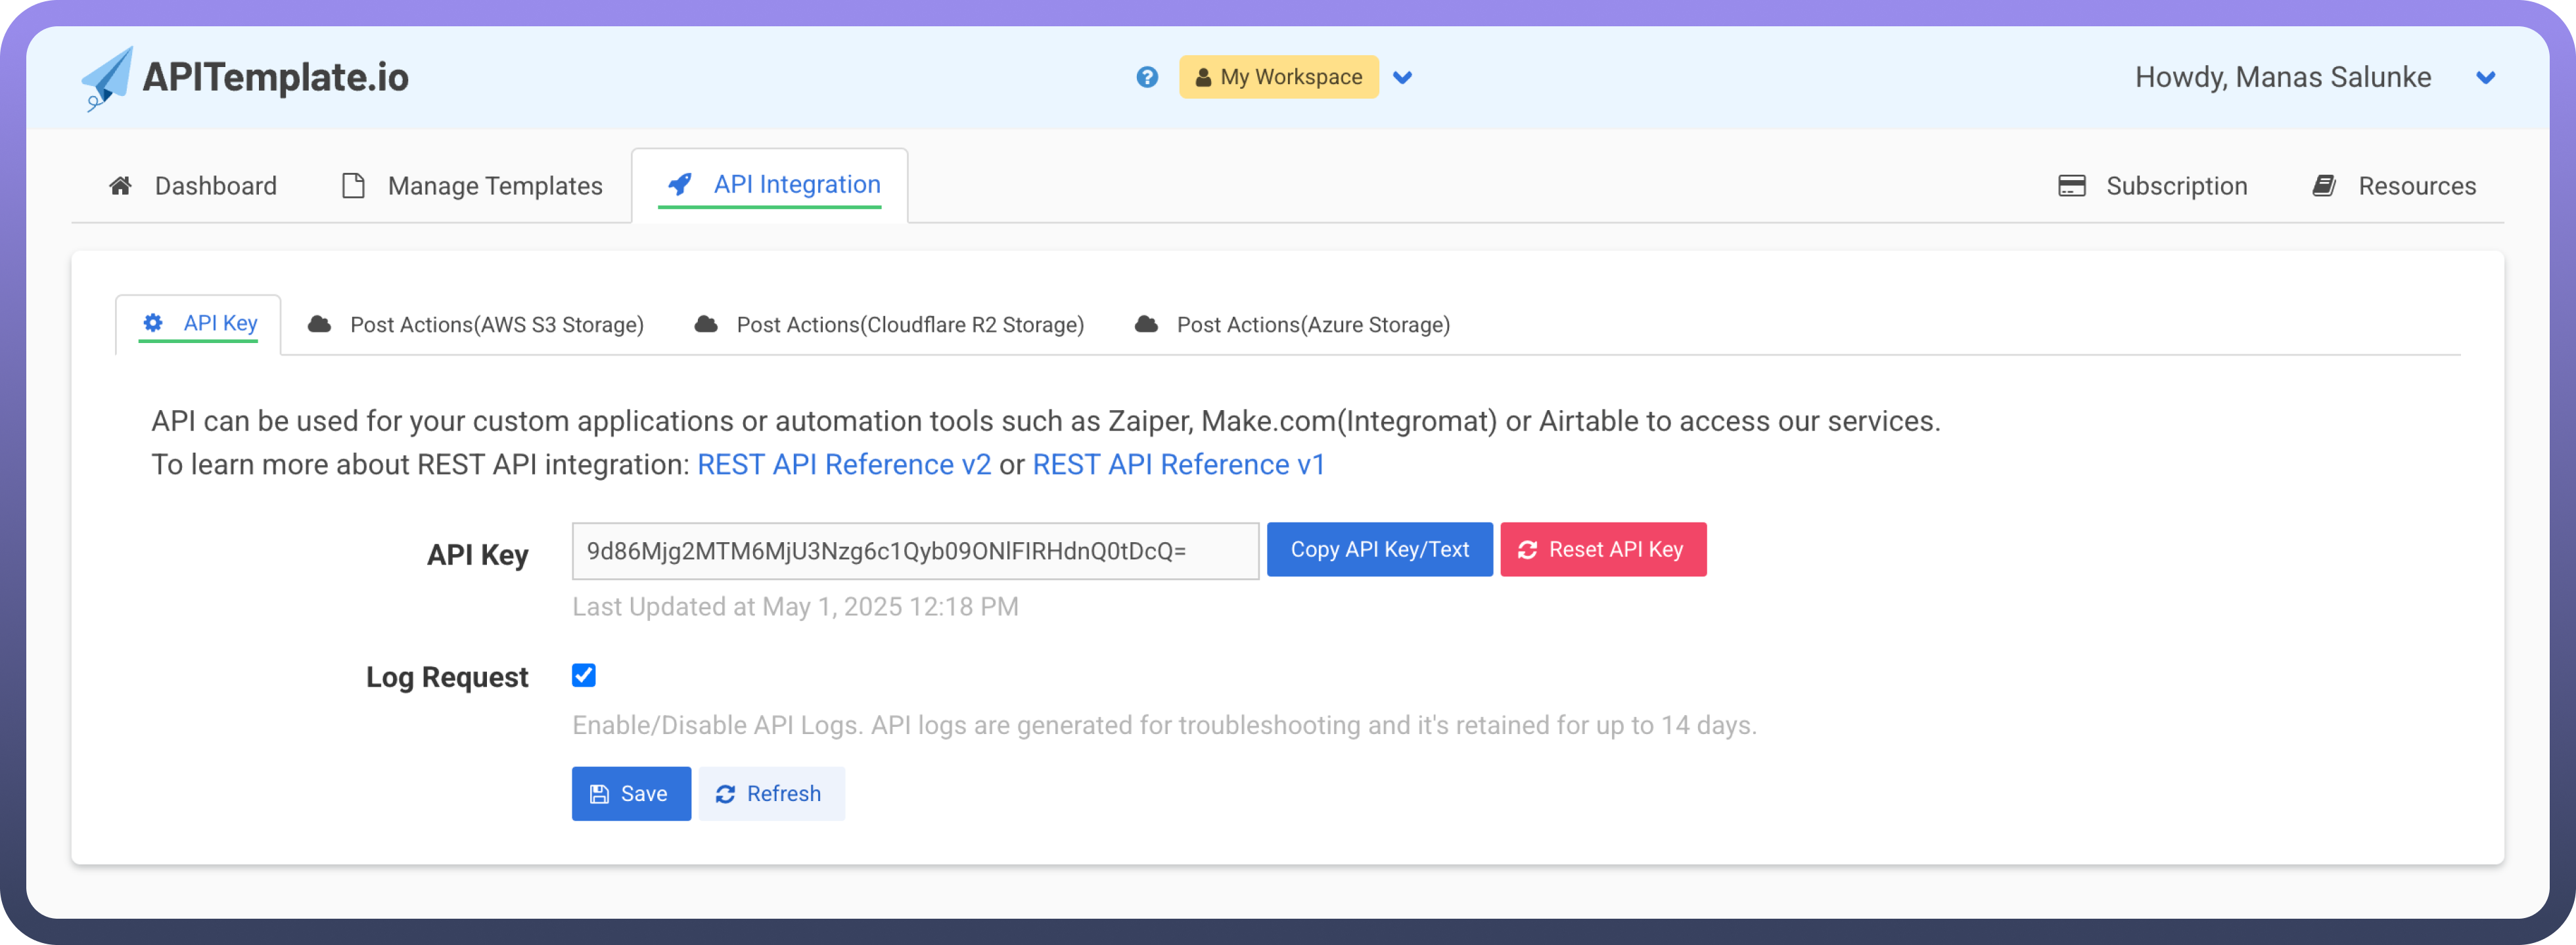The height and width of the screenshot is (945, 2576).
Task: Click the Azure Storage cloud icon
Action: click(1146, 324)
